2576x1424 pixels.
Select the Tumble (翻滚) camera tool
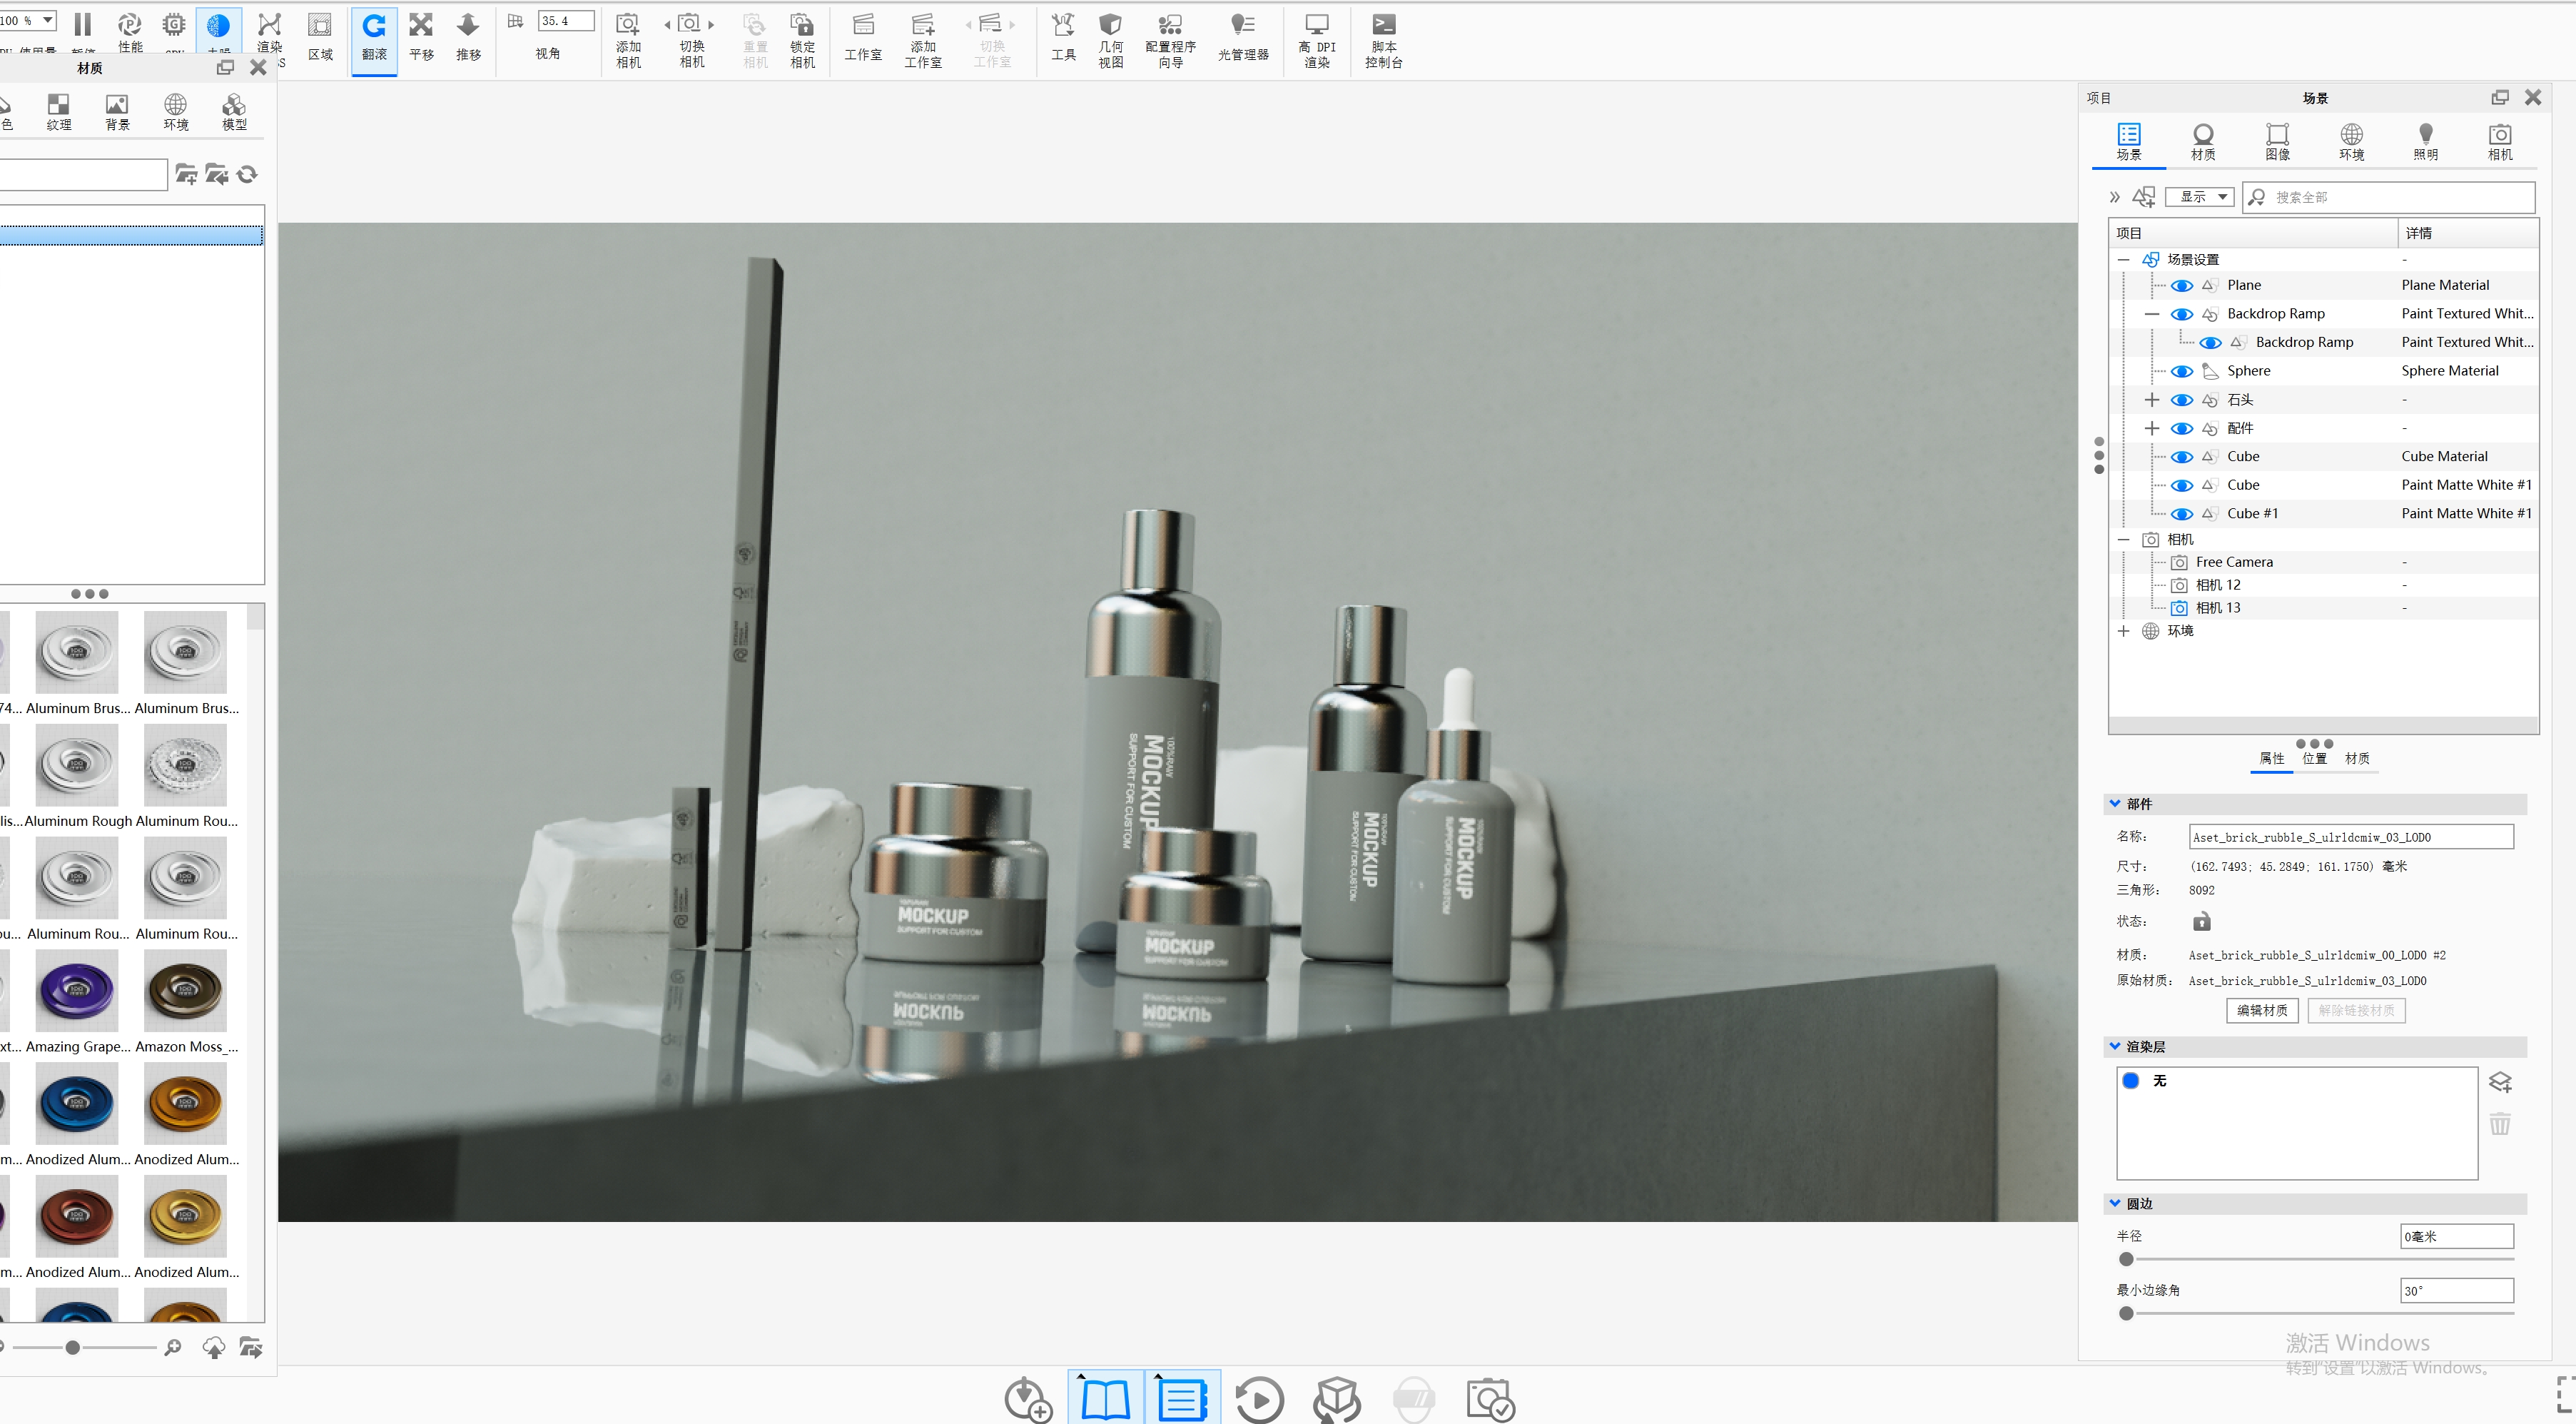click(374, 38)
